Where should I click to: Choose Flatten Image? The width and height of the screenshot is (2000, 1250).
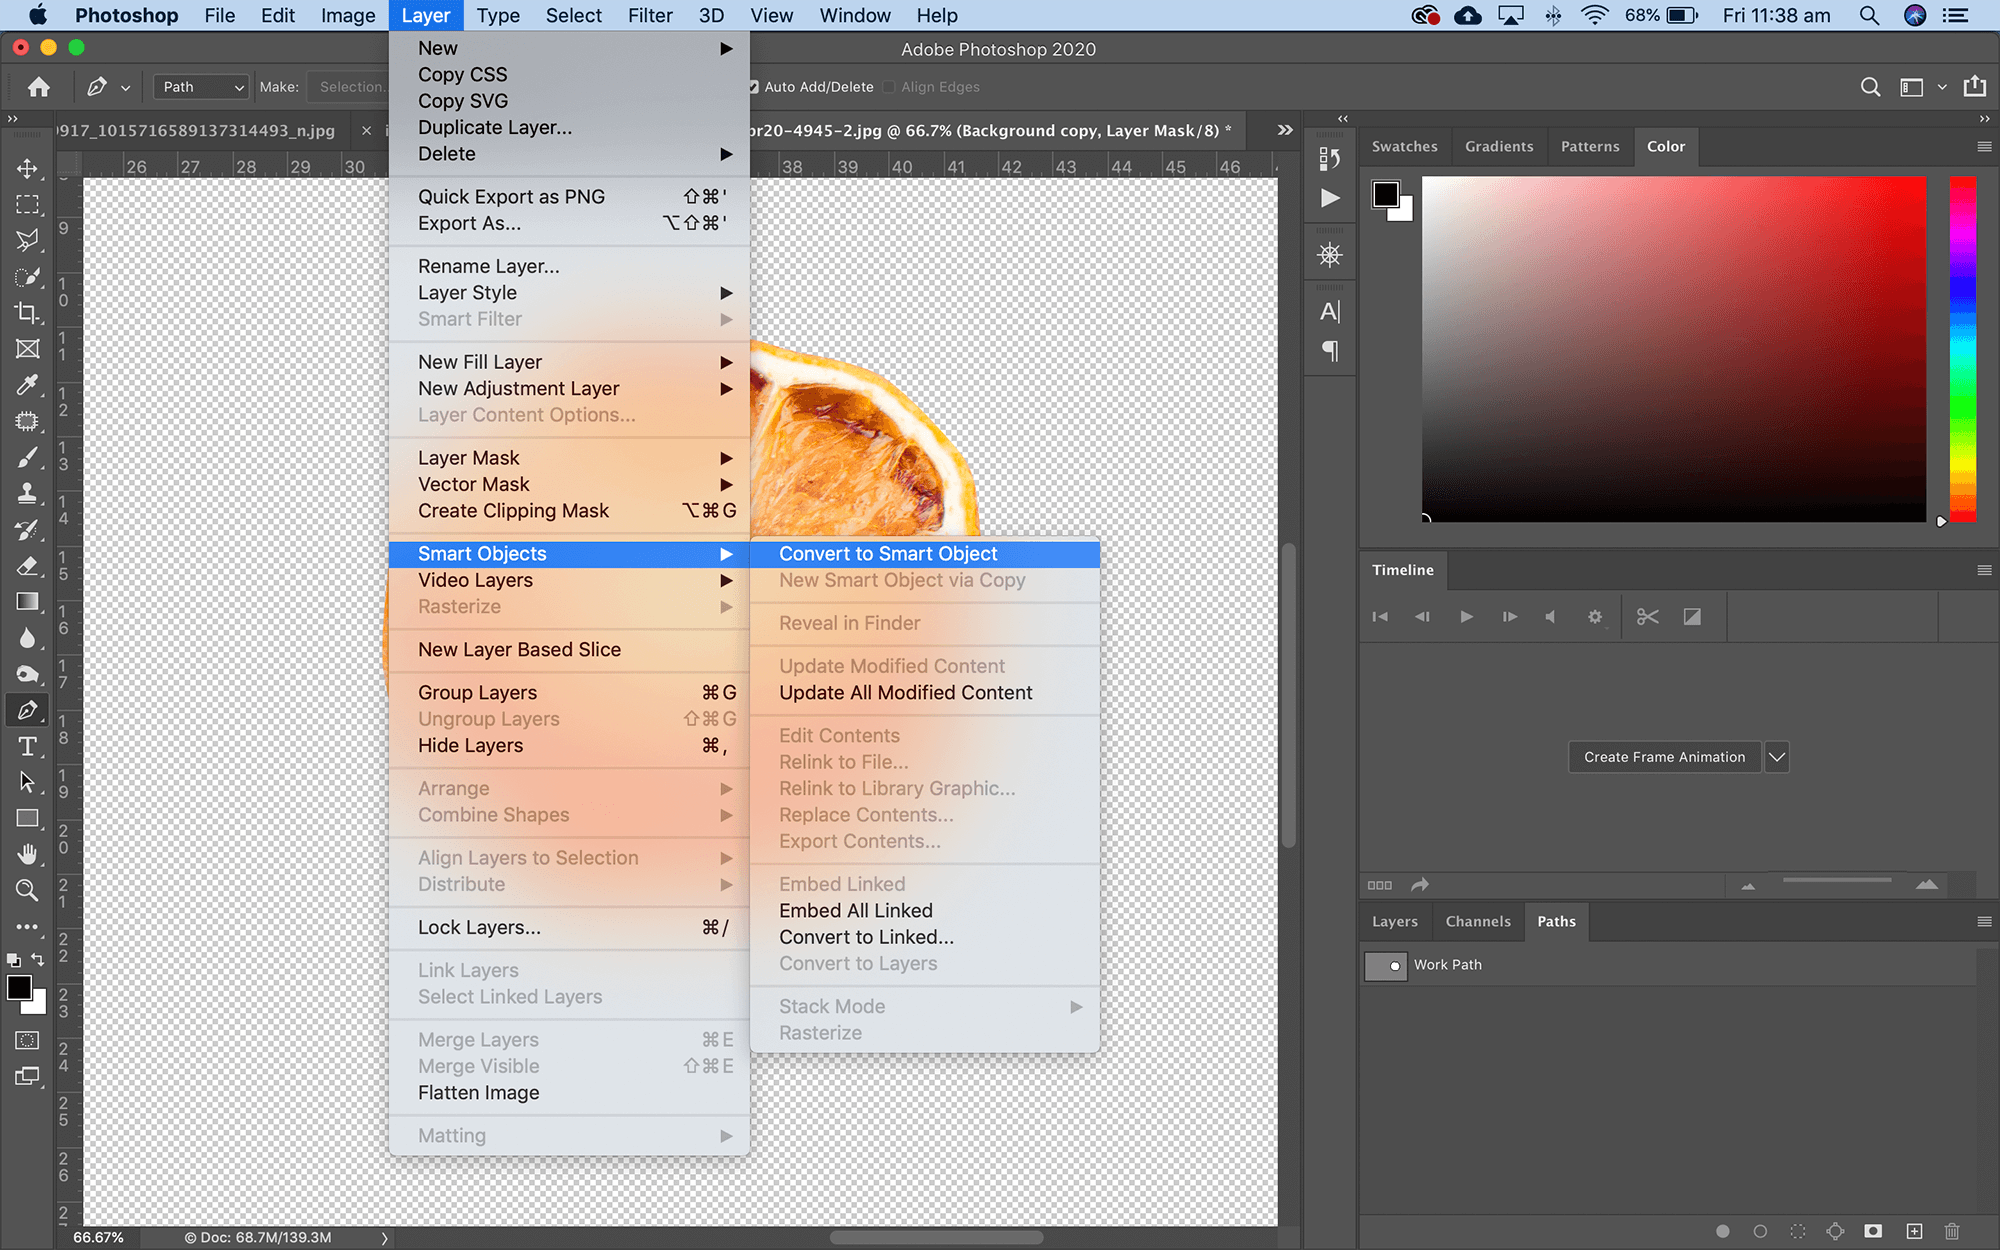pyautogui.click(x=569, y=1093)
